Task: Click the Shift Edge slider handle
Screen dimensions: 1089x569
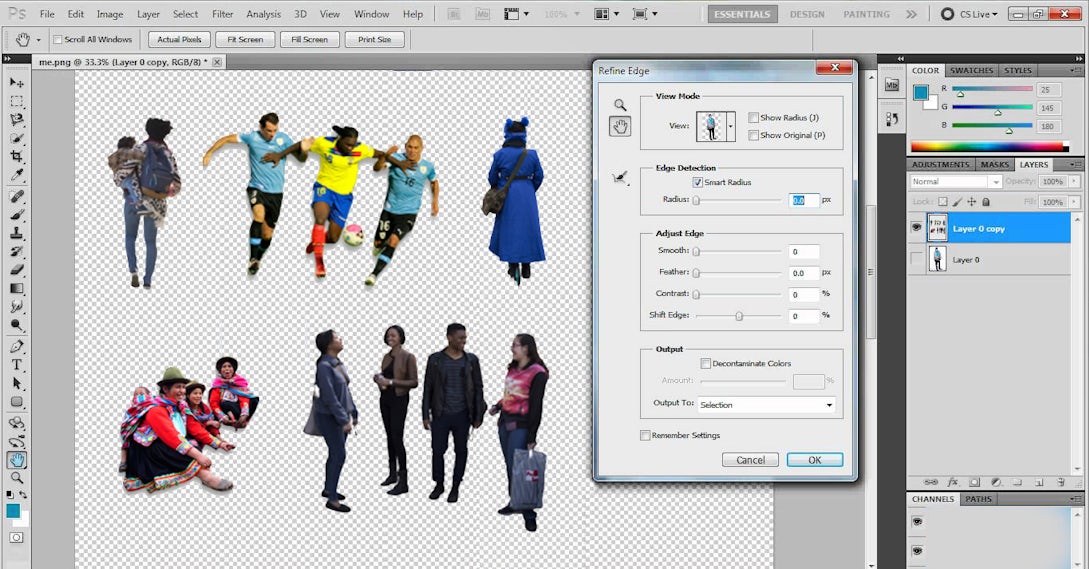Action: click(739, 316)
